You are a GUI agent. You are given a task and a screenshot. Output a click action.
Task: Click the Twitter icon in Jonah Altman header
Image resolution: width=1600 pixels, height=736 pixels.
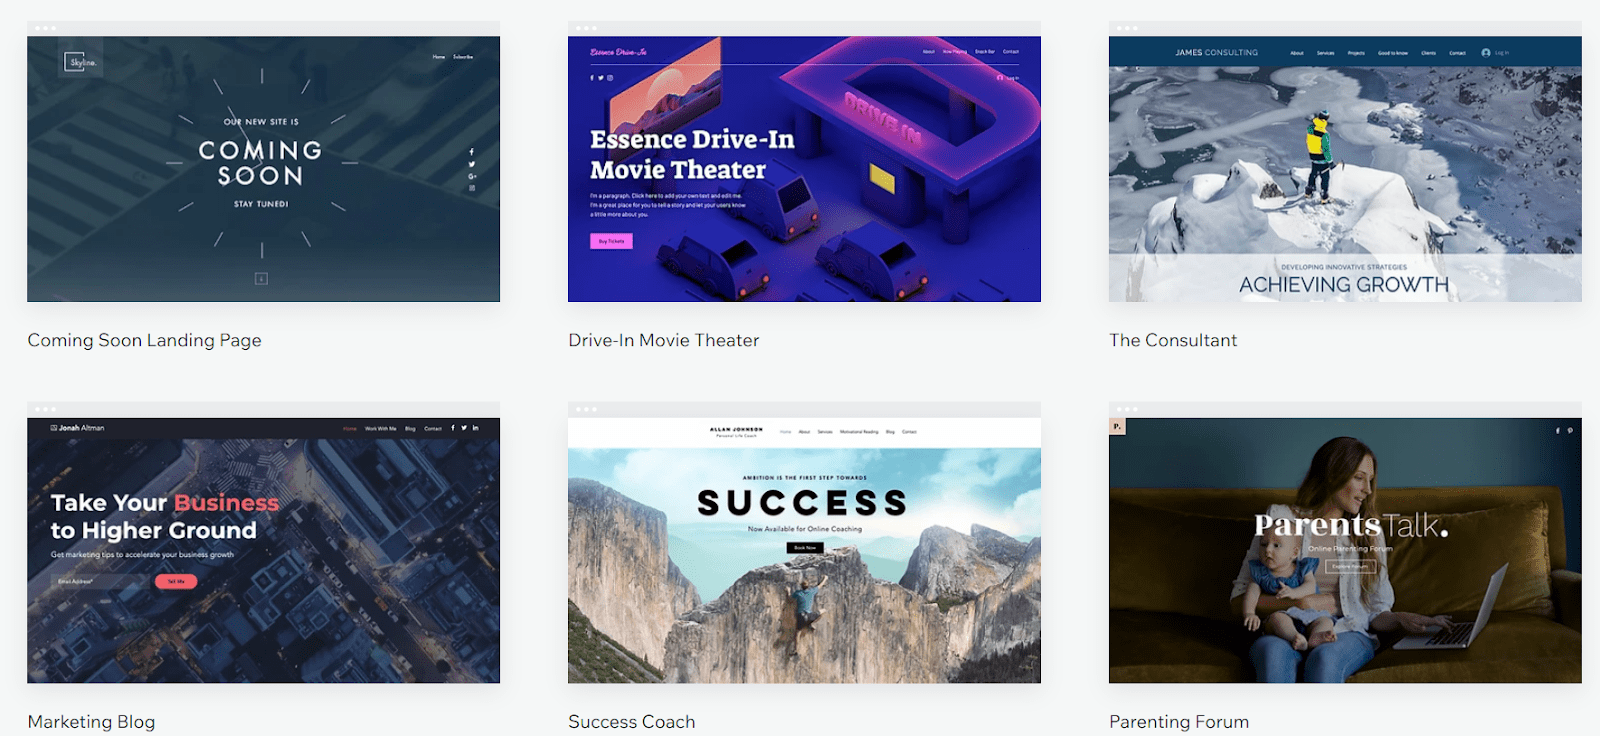coord(464,428)
